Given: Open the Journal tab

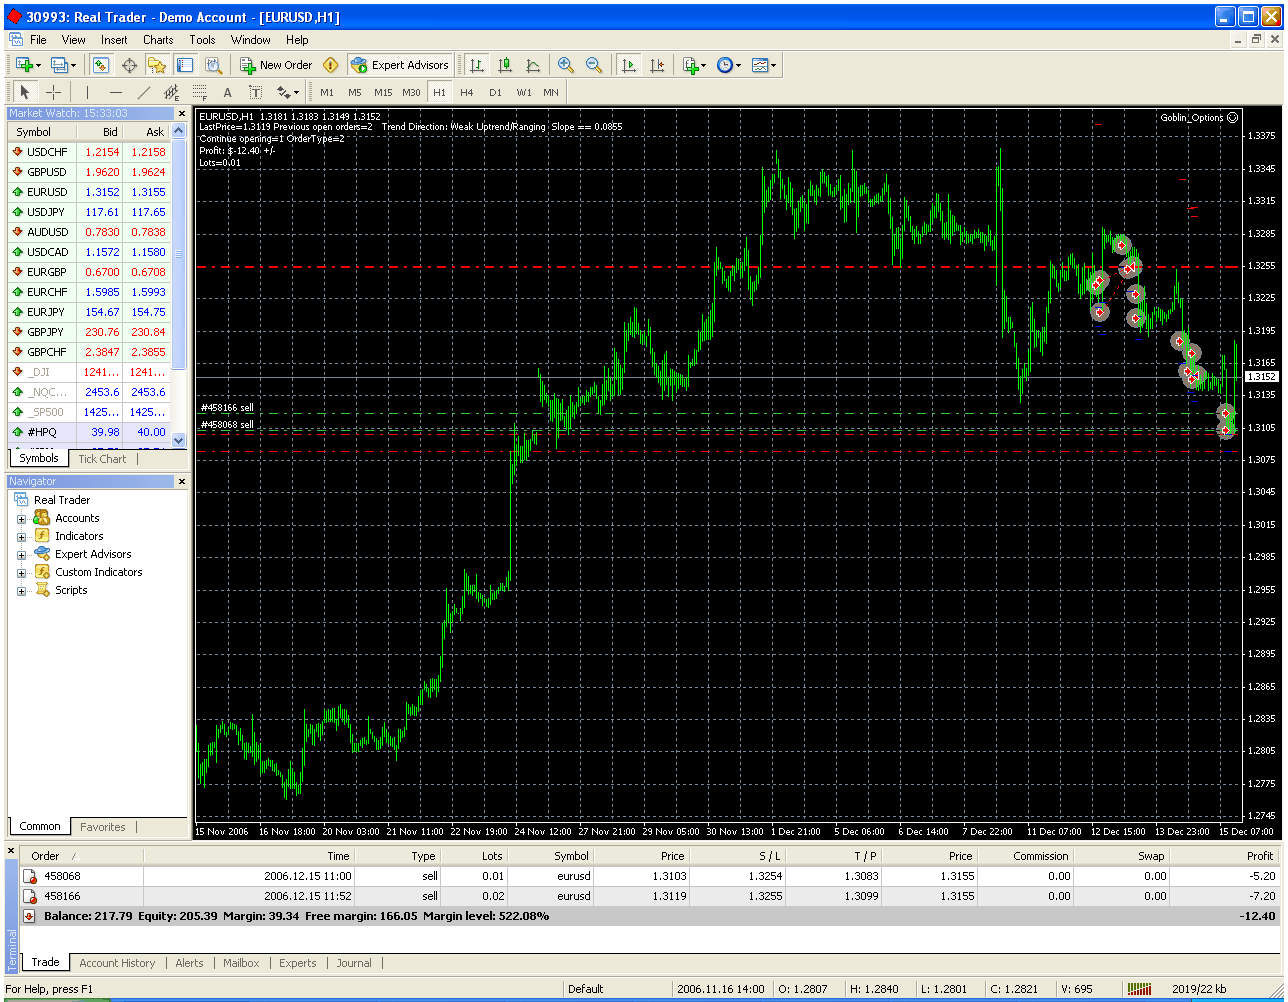Looking at the screenshot, I should tap(354, 963).
